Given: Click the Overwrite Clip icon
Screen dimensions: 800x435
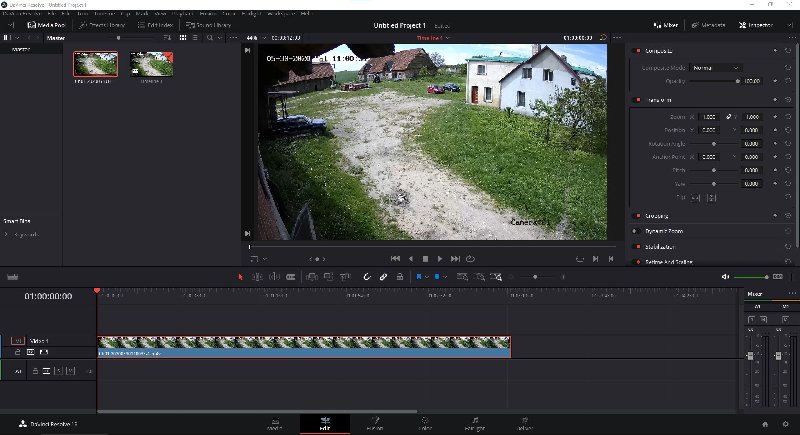Looking at the screenshot, I should (329, 277).
